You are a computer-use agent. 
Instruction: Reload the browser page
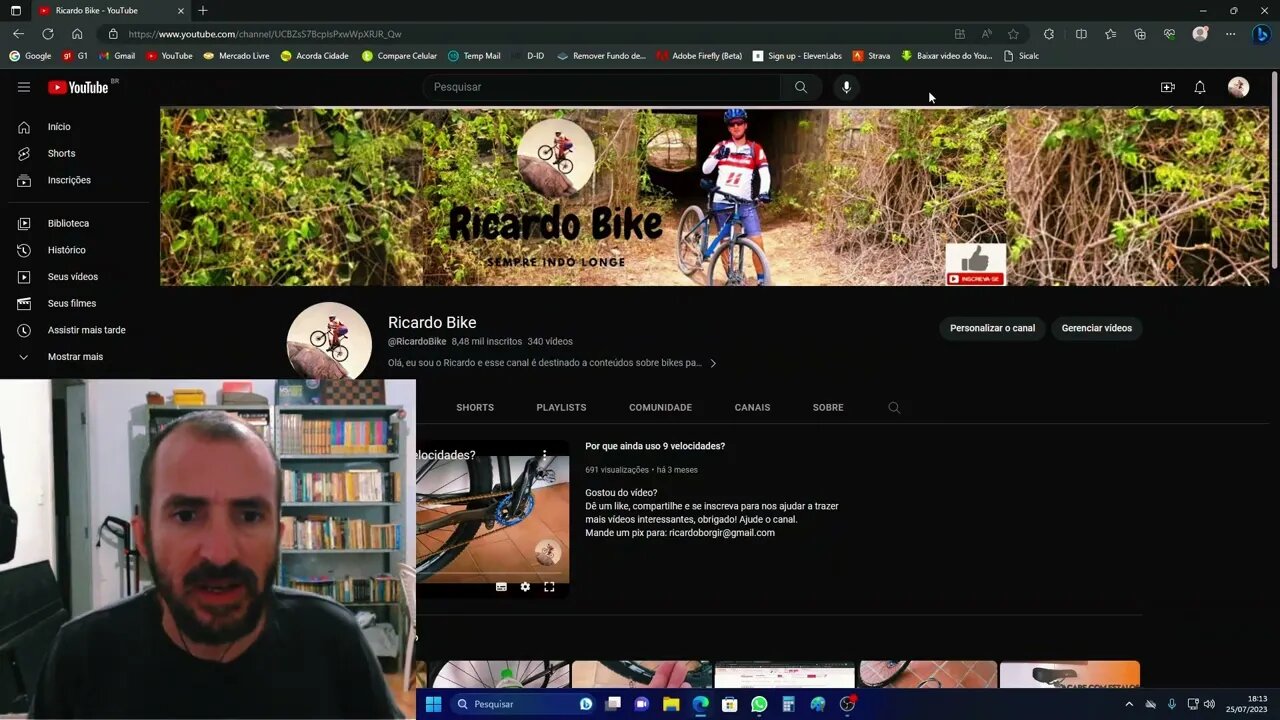click(47, 33)
